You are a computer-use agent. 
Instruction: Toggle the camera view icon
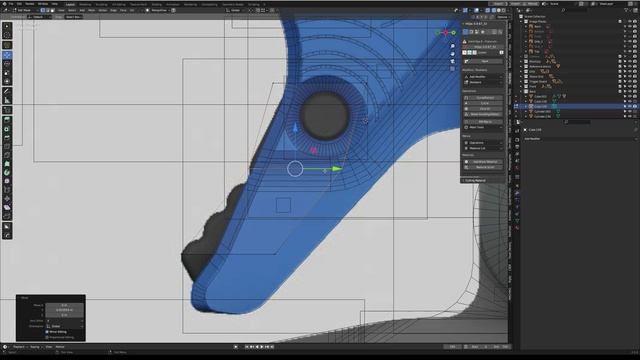pos(452,61)
